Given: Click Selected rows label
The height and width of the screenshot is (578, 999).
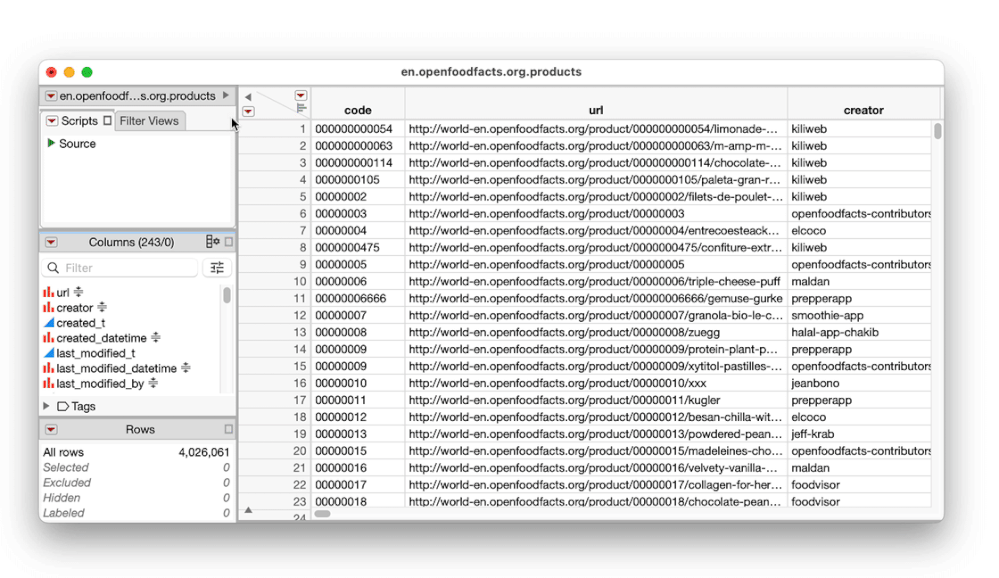Looking at the screenshot, I should 66,468.
